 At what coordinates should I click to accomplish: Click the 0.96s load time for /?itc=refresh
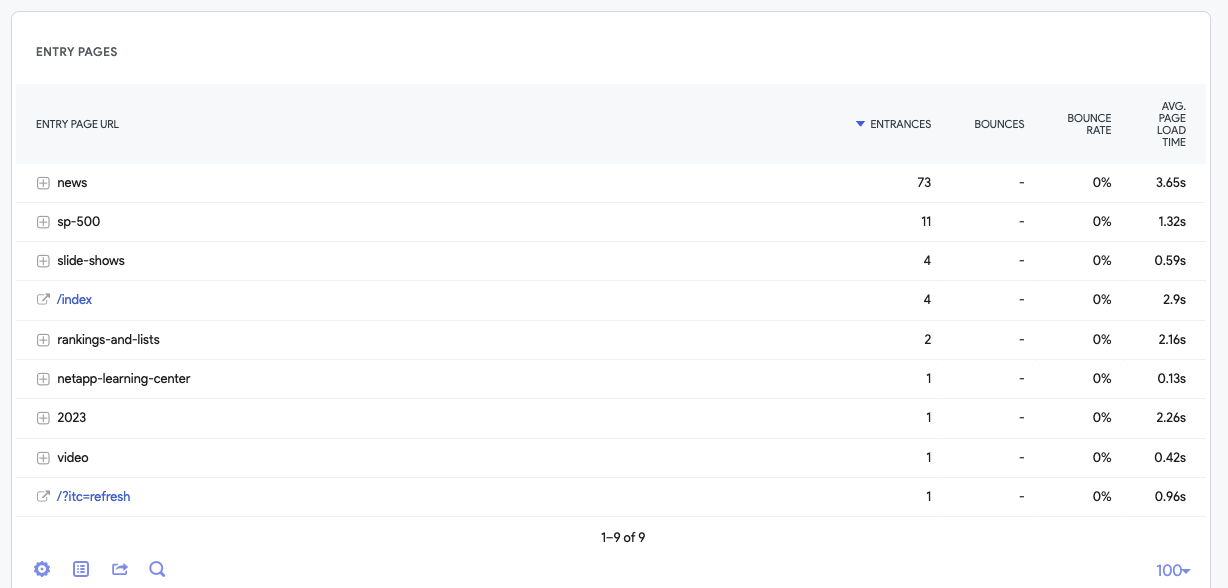(x=1170, y=497)
